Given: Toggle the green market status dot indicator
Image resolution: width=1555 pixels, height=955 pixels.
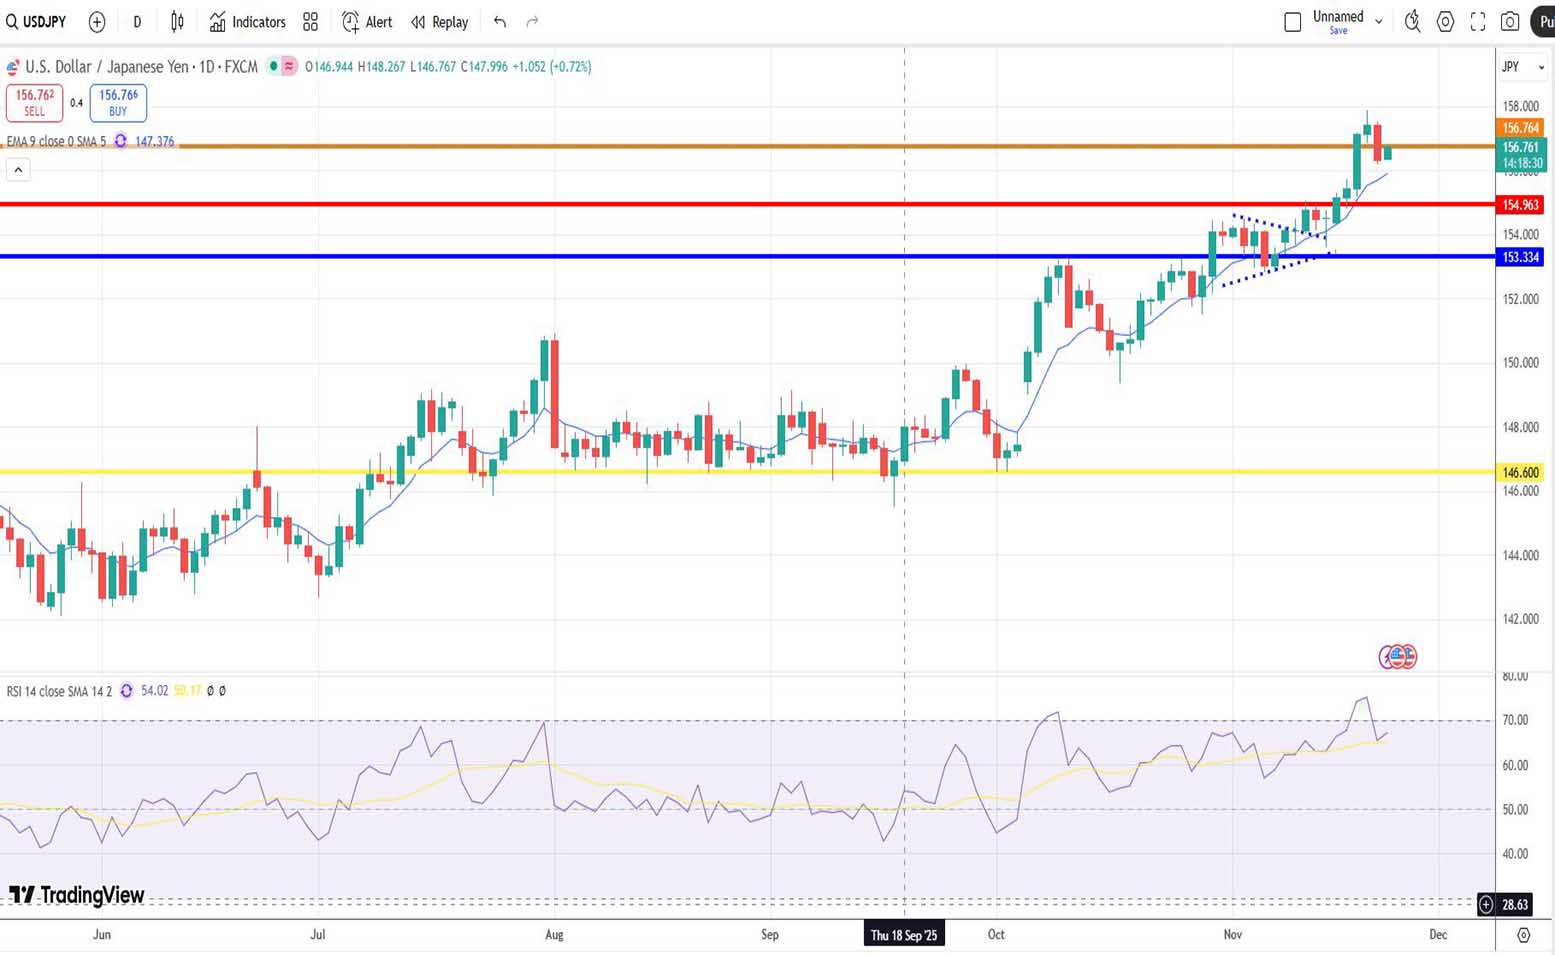Looking at the screenshot, I should (x=273, y=67).
